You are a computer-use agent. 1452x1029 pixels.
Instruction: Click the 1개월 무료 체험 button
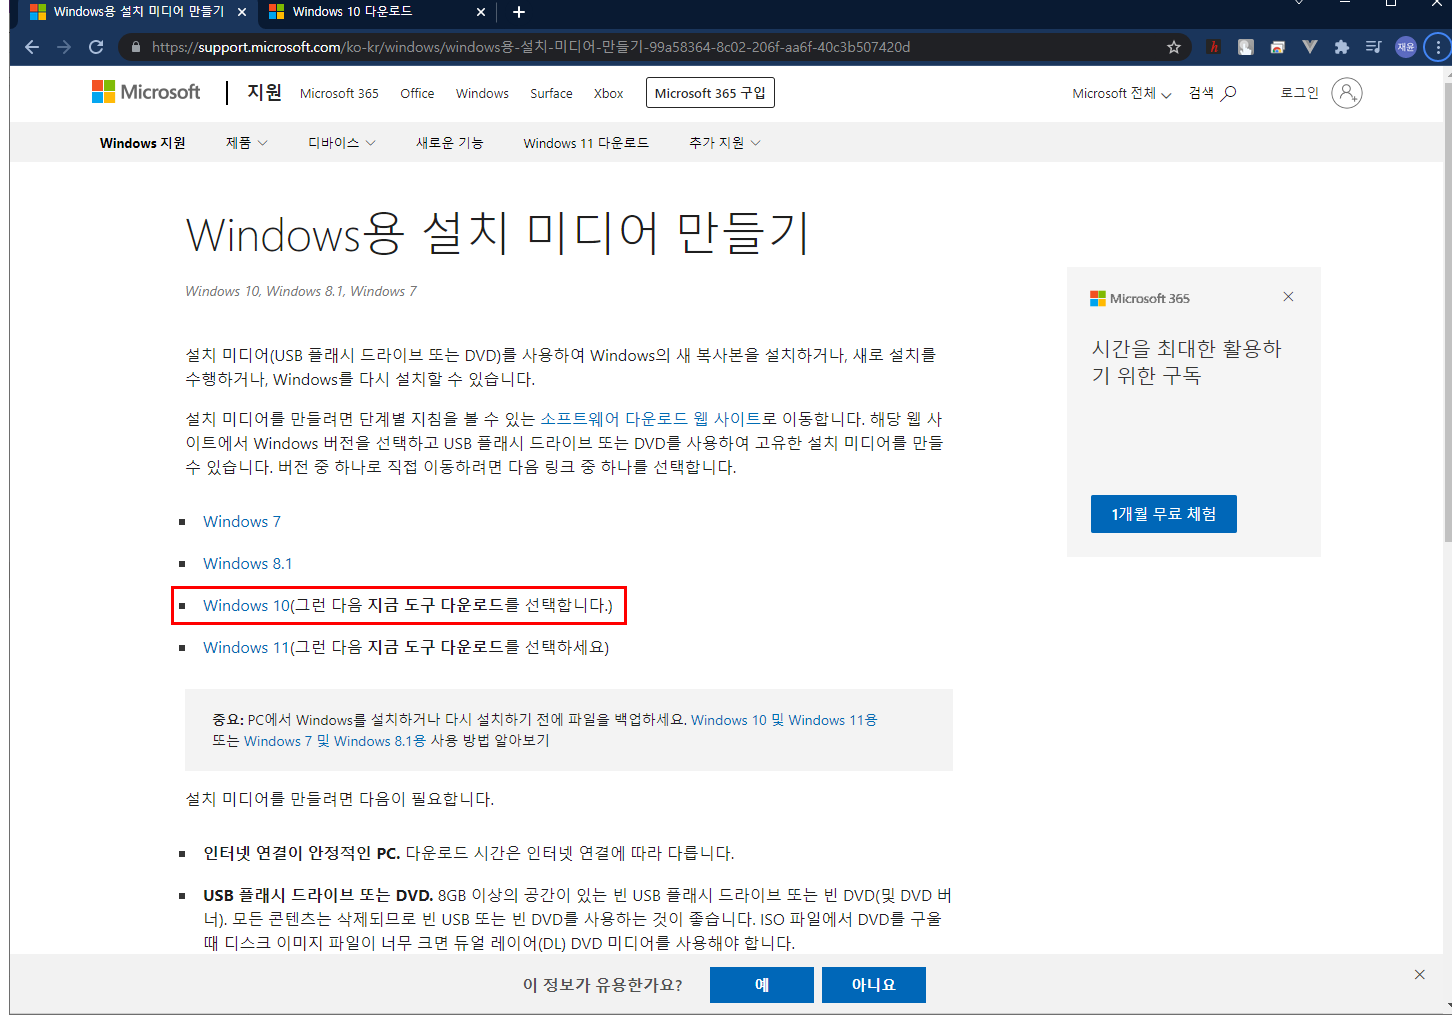[x=1164, y=514]
